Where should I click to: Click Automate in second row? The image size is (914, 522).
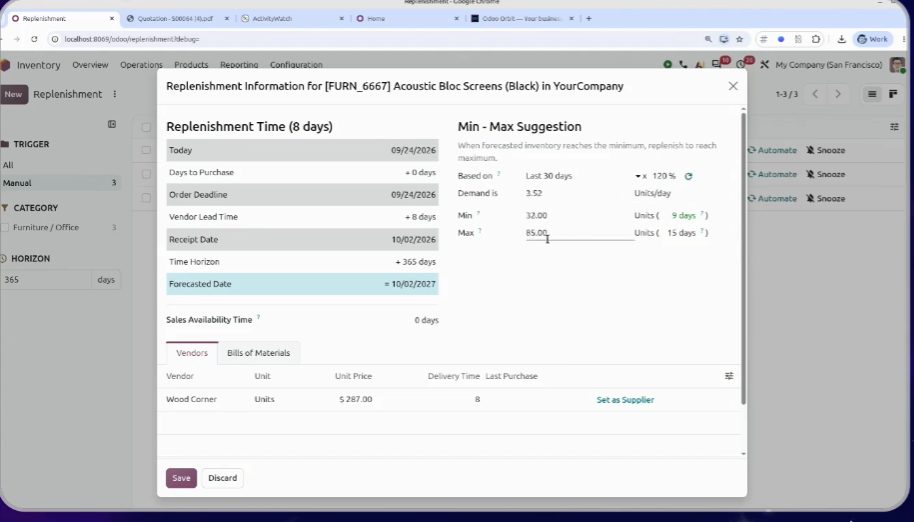pos(772,174)
